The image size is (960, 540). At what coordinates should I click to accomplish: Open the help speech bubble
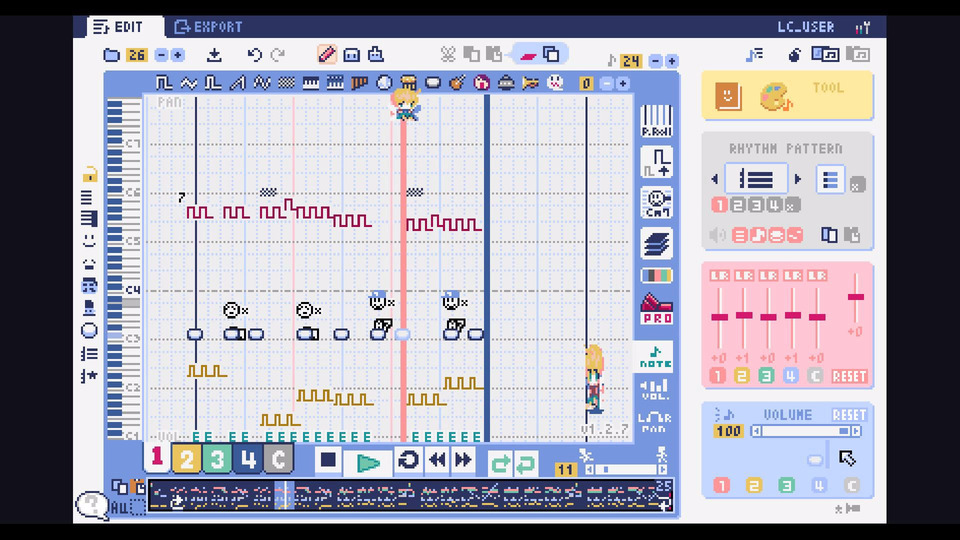coord(92,504)
